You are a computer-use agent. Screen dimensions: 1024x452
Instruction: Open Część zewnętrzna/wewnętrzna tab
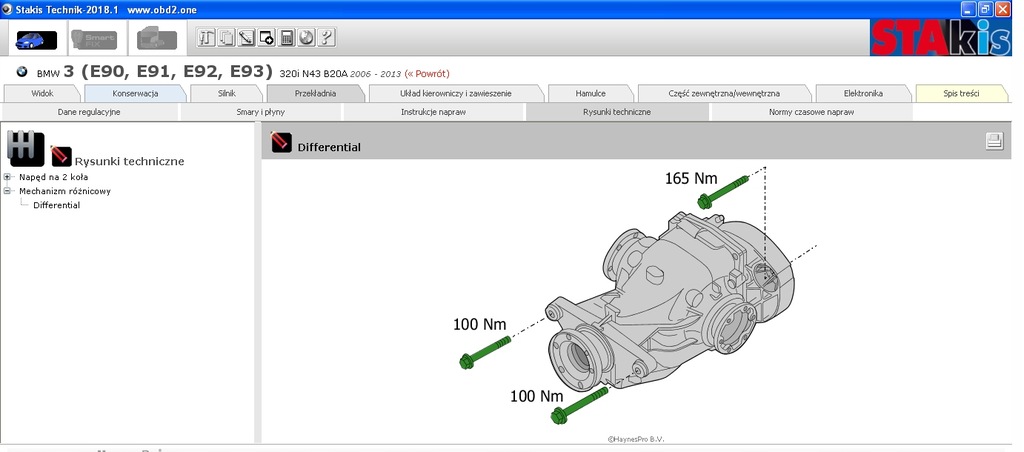tap(724, 93)
